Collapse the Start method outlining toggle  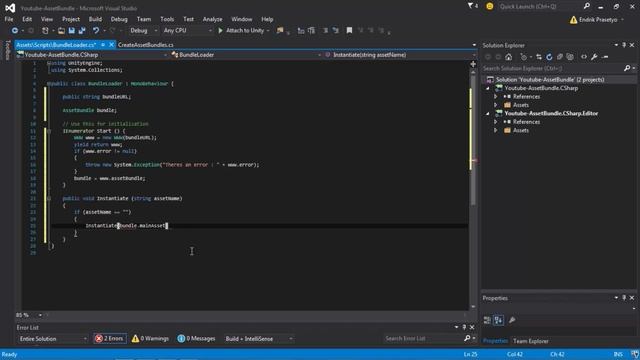[x=49, y=131]
